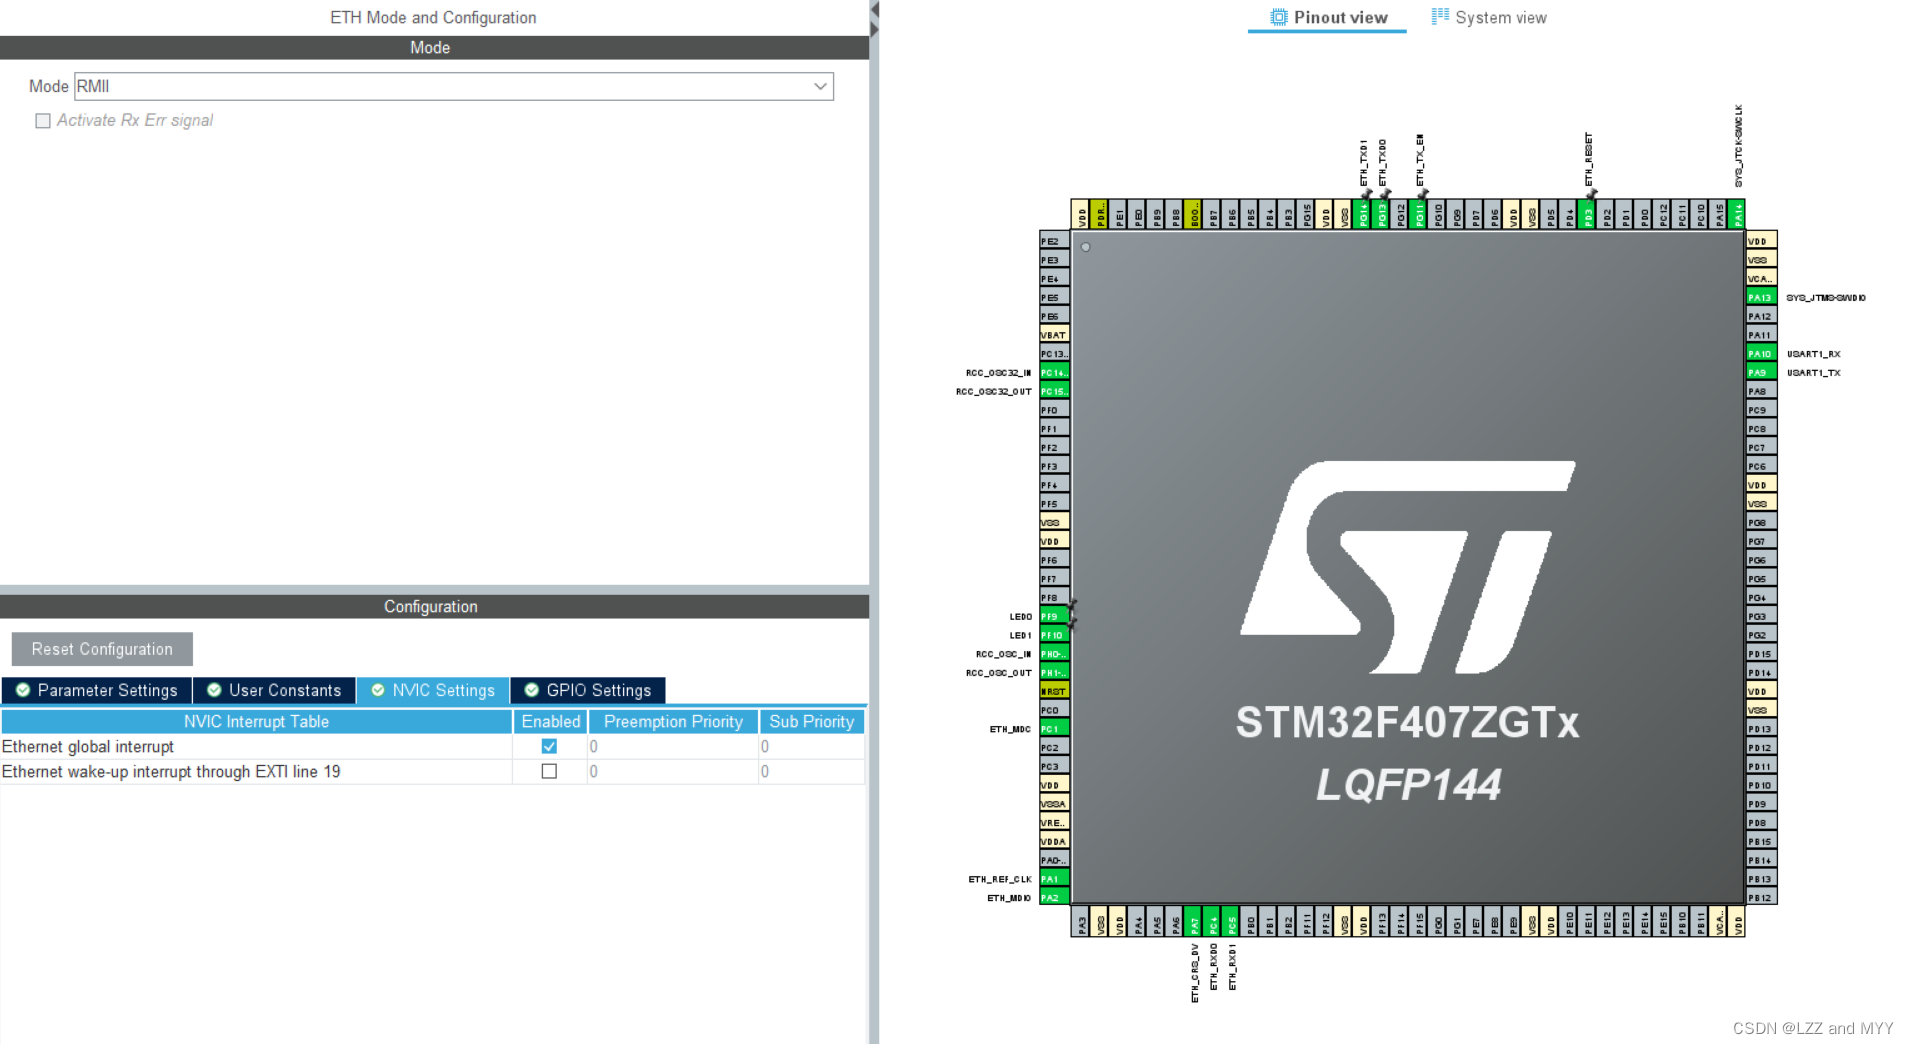Click the PG14 pin labeled ETH_TXD1
This screenshot has width=1909, height=1044.
pyautogui.click(x=1362, y=215)
